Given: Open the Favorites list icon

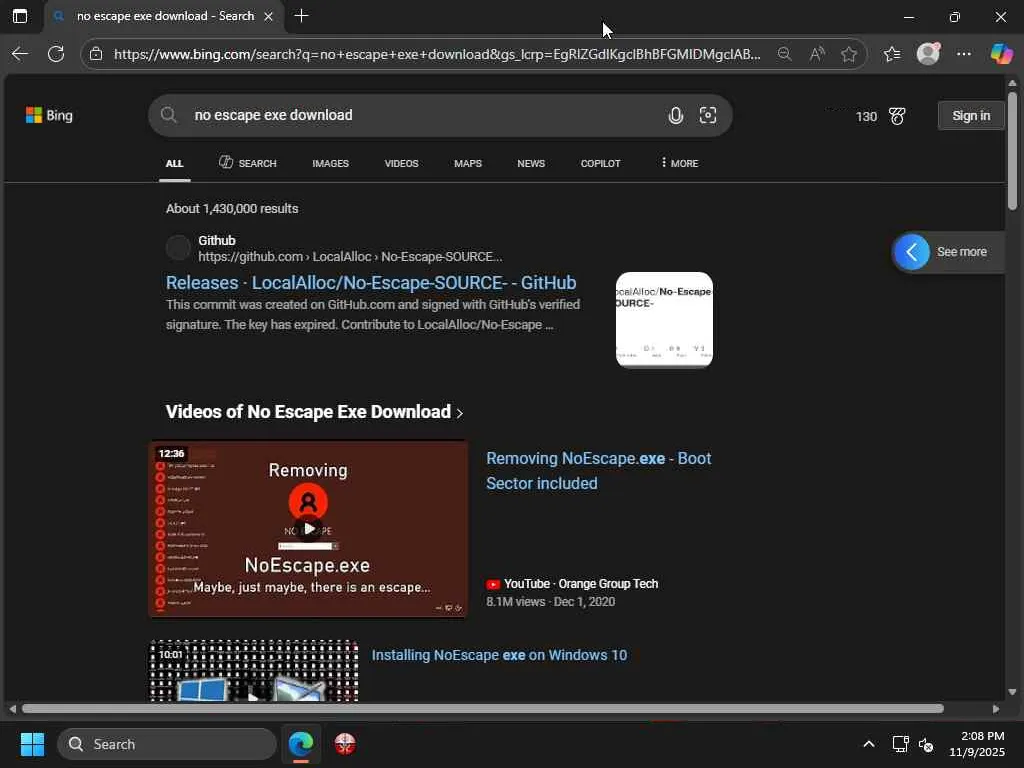Looking at the screenshot, I should coord(892,54).
